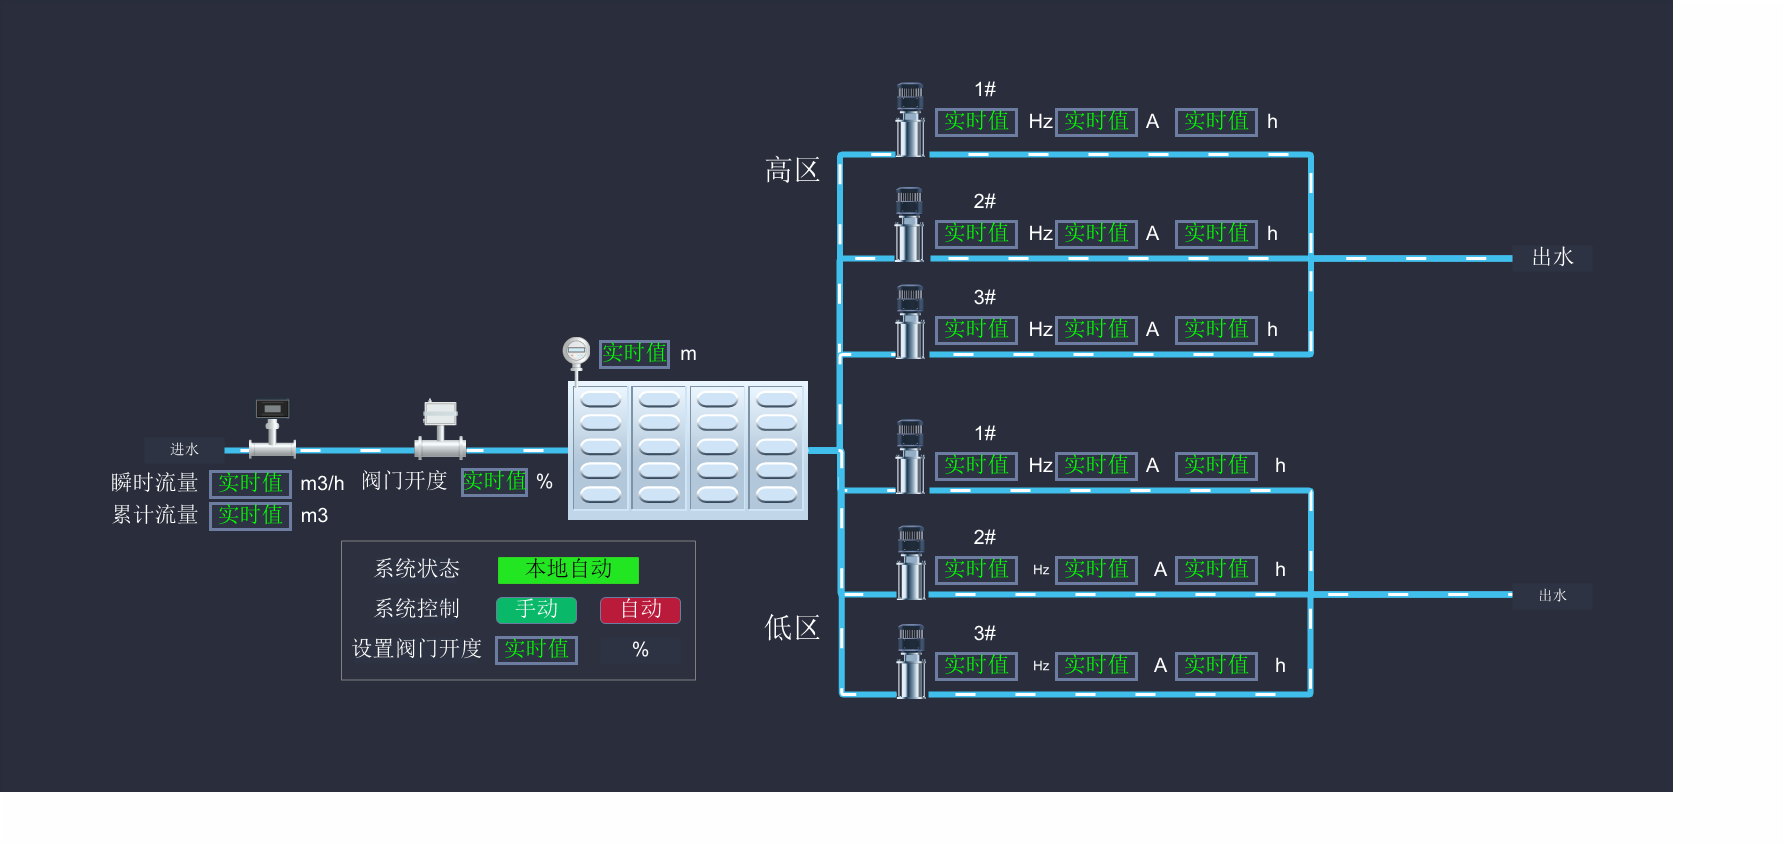Viewport: 1784px width, 844px height.
Task: Click the 设置阀门开度 input field
Action: tap(537, 649)
